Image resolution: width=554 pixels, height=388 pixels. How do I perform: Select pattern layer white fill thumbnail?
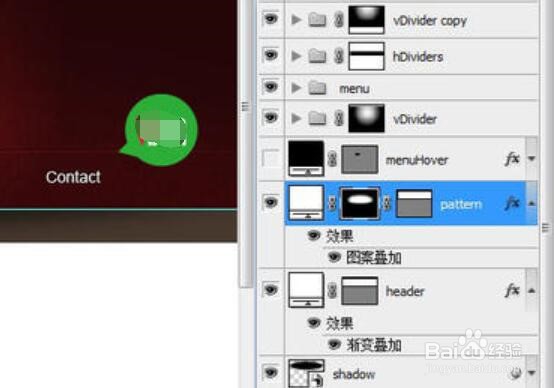[306, 203]
